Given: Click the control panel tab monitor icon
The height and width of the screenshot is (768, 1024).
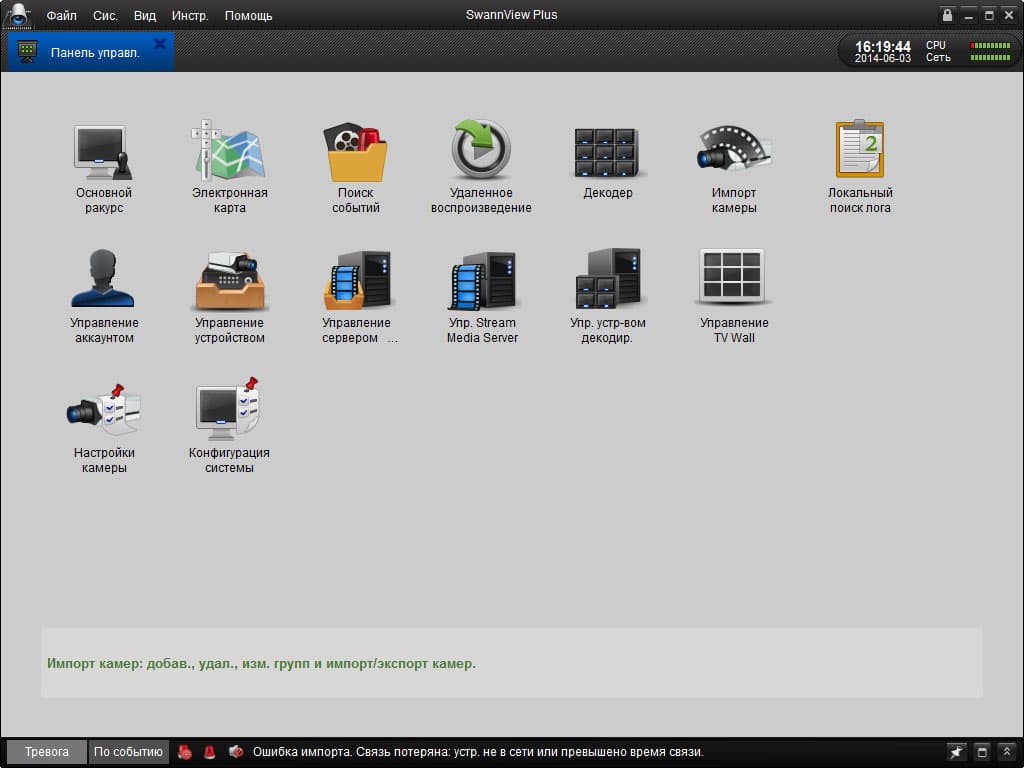Looking at the screenshot, I should pos(27,52).
